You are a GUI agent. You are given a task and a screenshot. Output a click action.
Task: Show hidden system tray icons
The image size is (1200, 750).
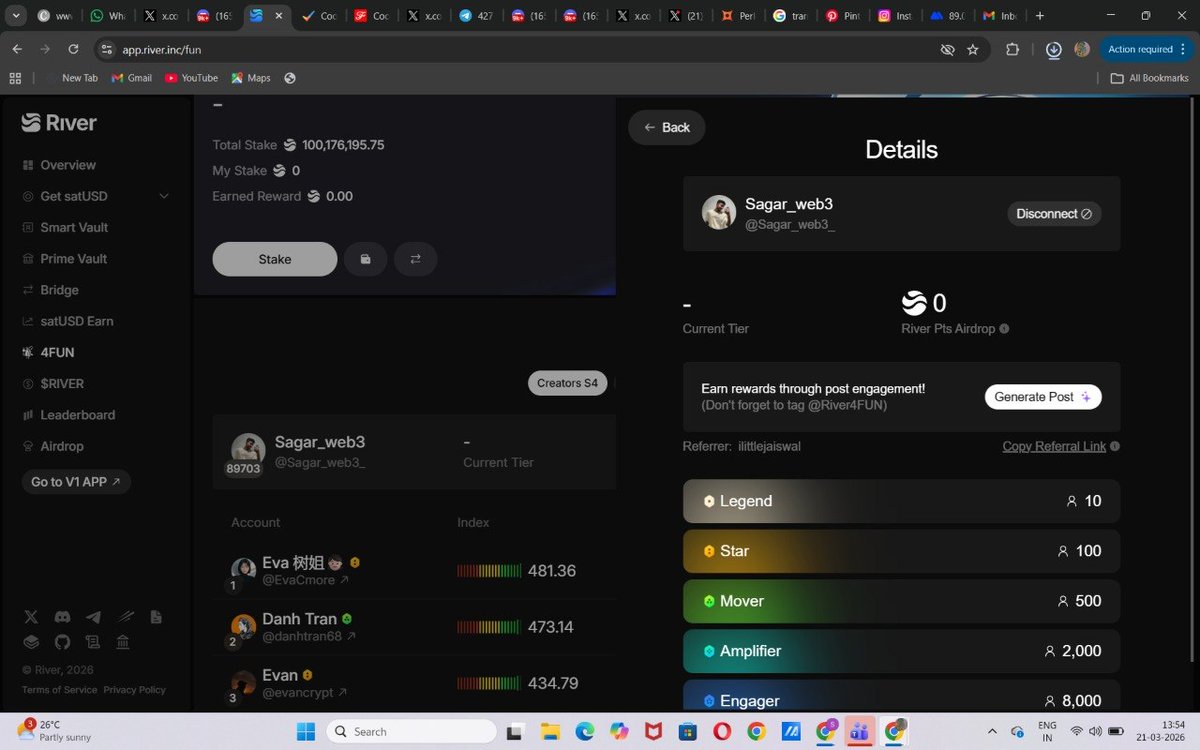[991, 731]
